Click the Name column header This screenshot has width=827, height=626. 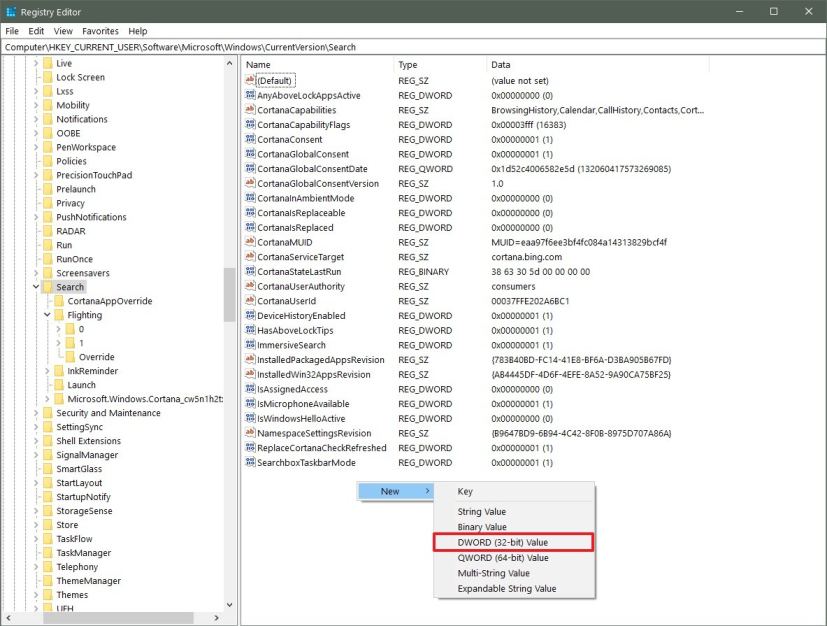click(x=318, y=64)
